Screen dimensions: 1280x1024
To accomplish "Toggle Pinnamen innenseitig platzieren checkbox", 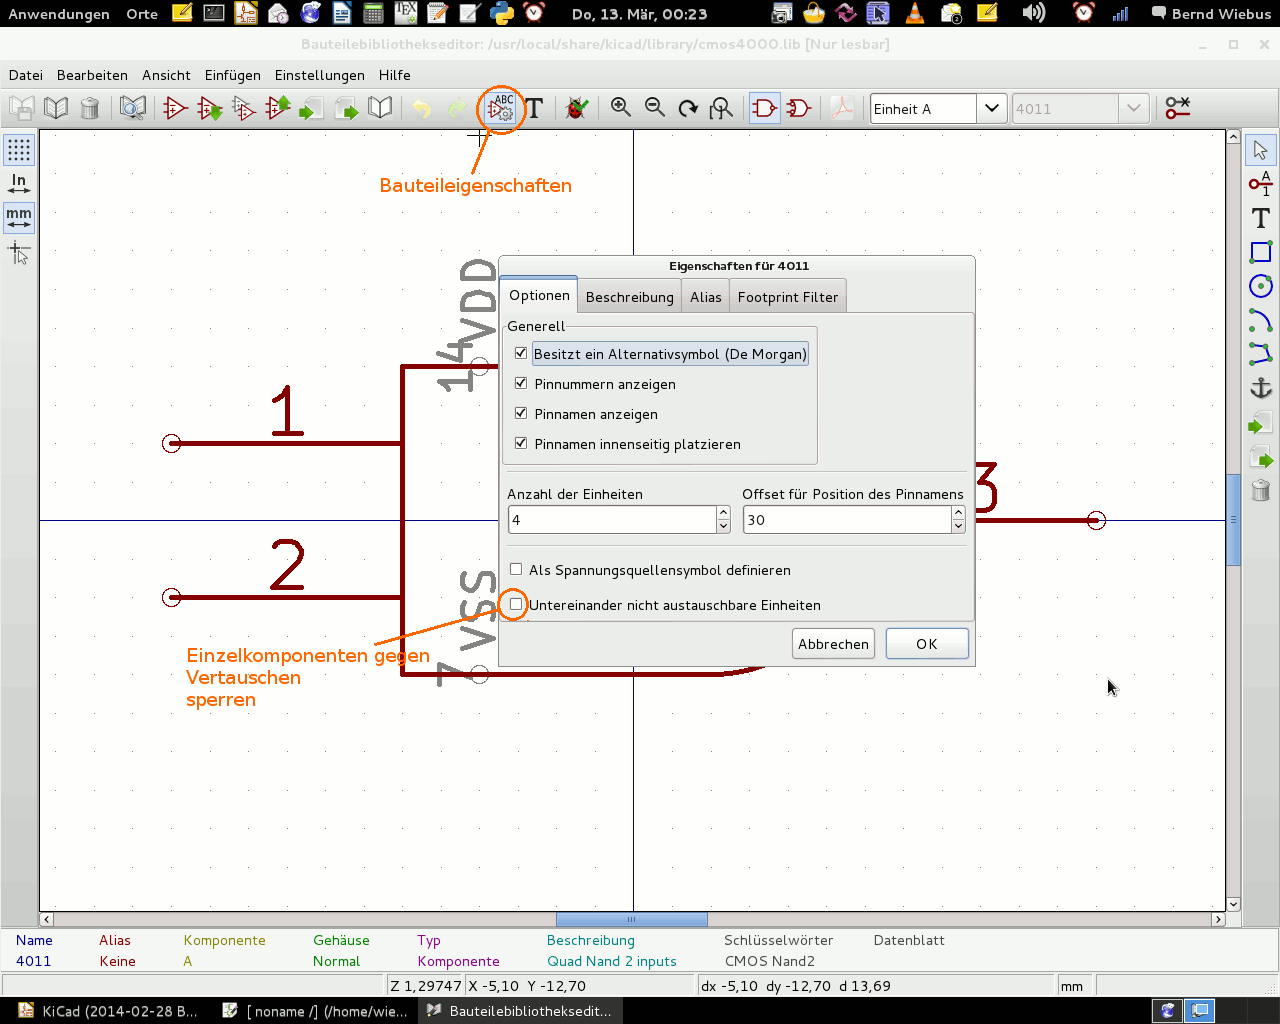I will [x=521, y=443].
